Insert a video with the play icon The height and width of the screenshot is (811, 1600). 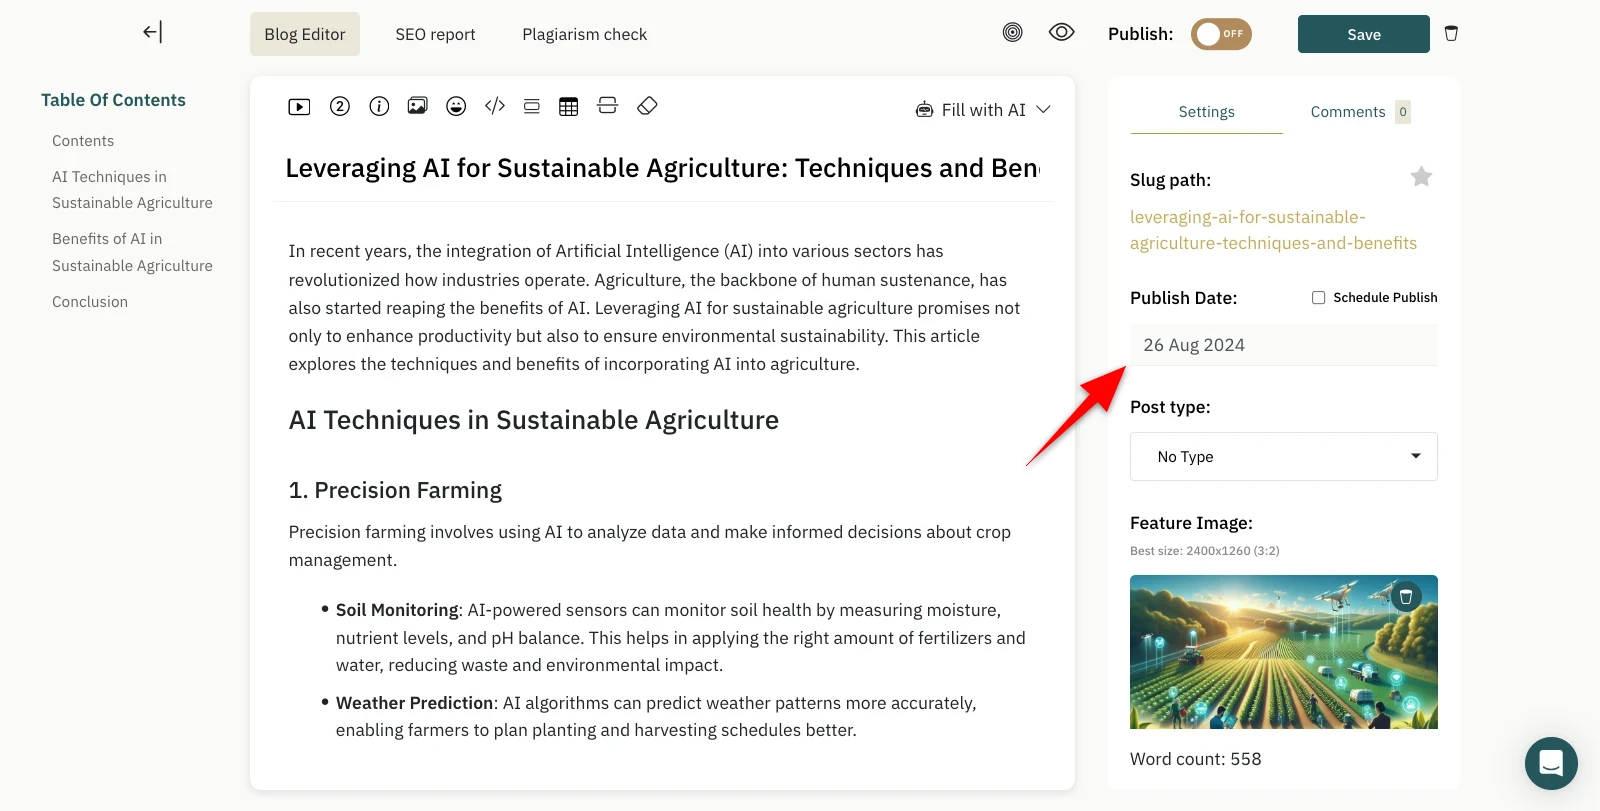click(x=299, y=107)
